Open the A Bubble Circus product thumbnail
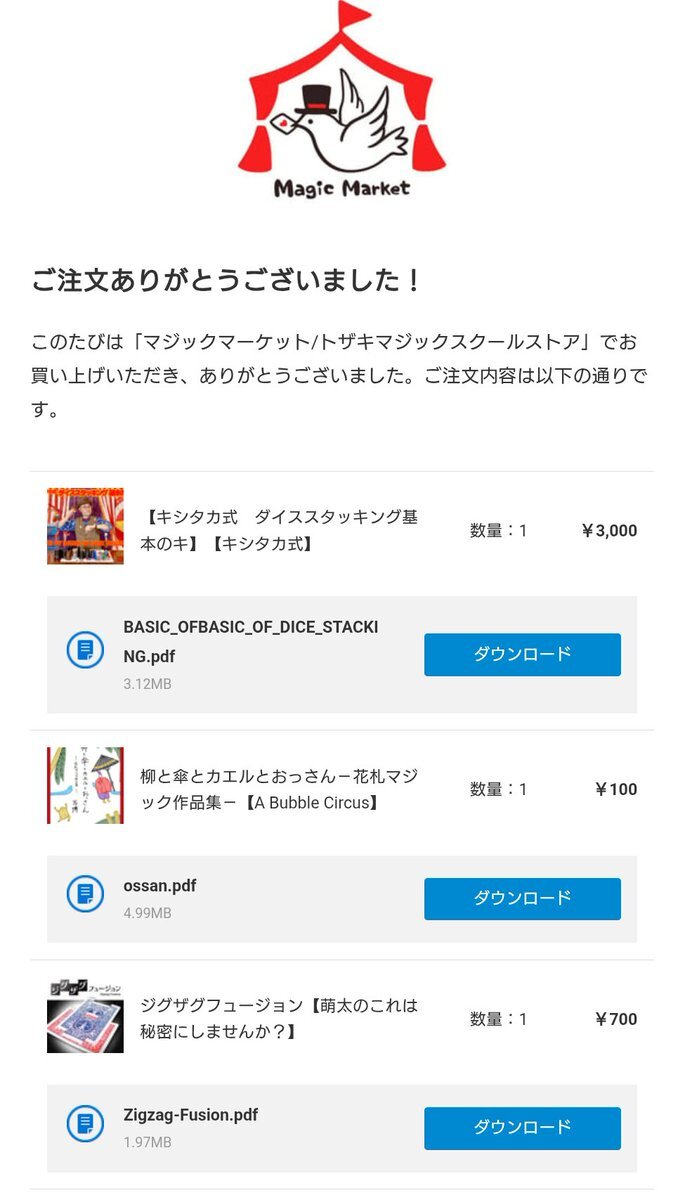This screenshot has height=1200, width=685. [85, 785]
